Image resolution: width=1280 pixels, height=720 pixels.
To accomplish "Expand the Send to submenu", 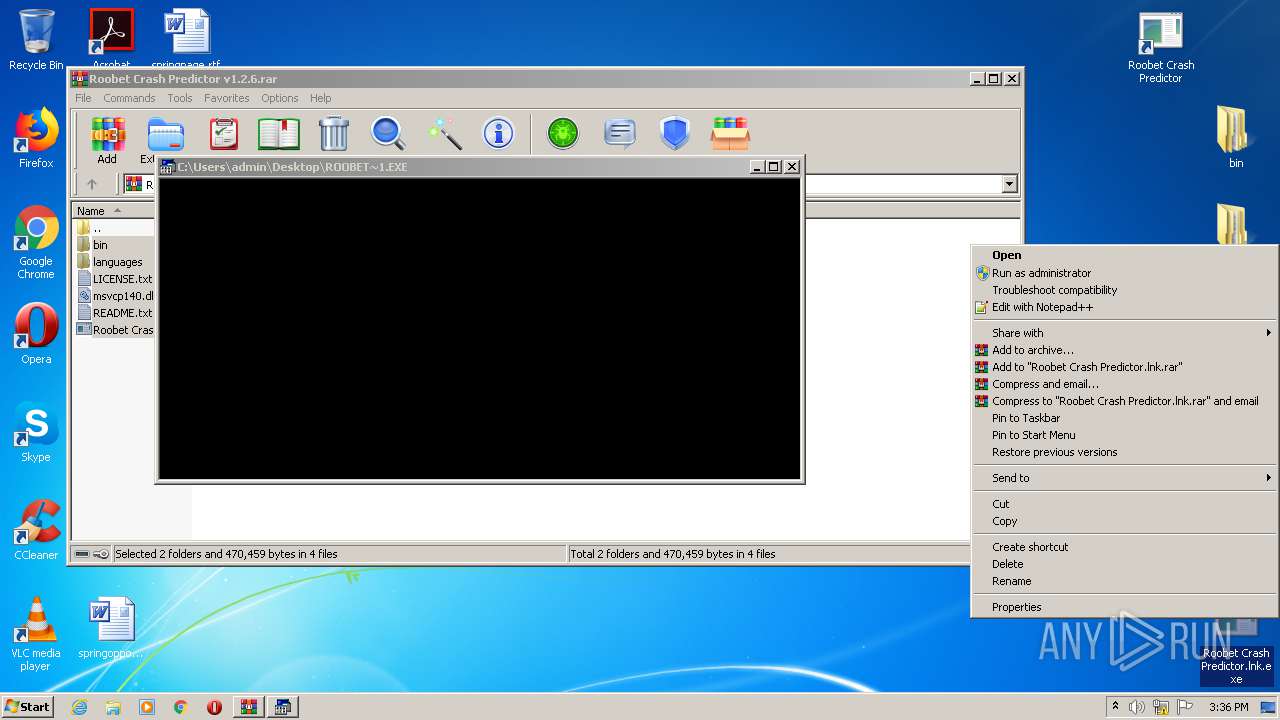I will (1125, 478).
